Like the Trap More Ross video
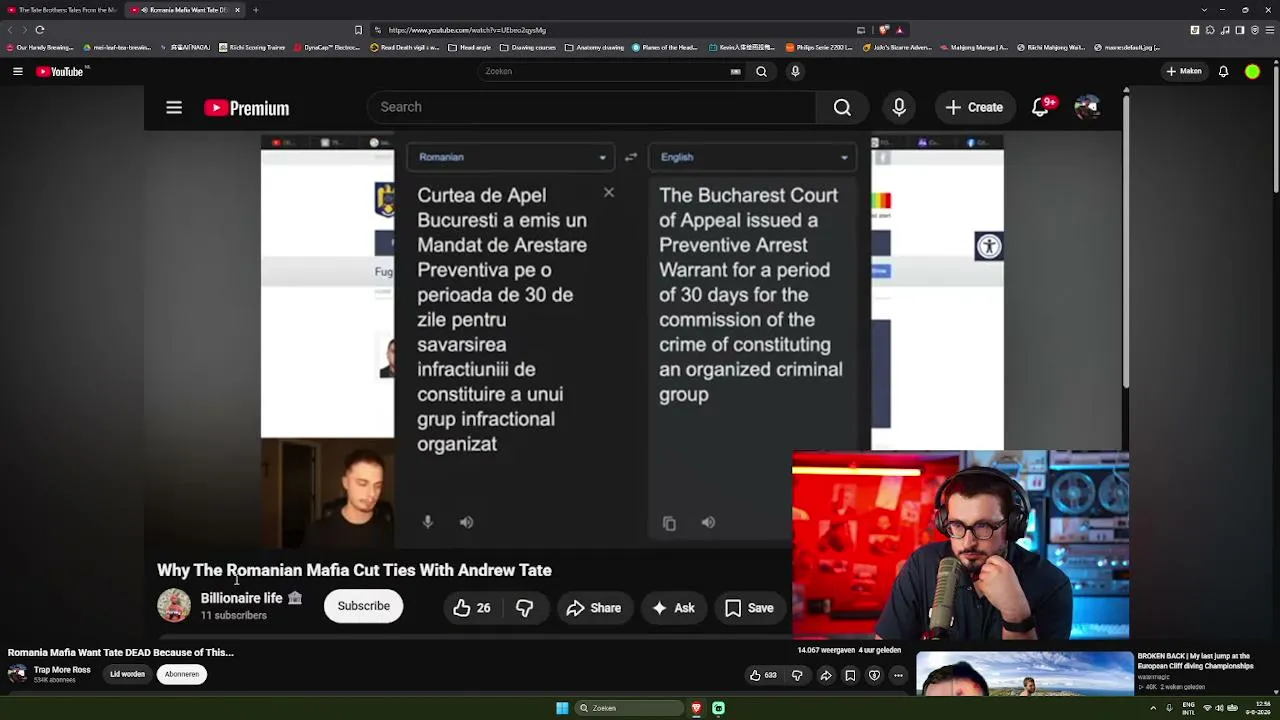Viewport: 1280px width, 720px height. (x=763, y=675)
